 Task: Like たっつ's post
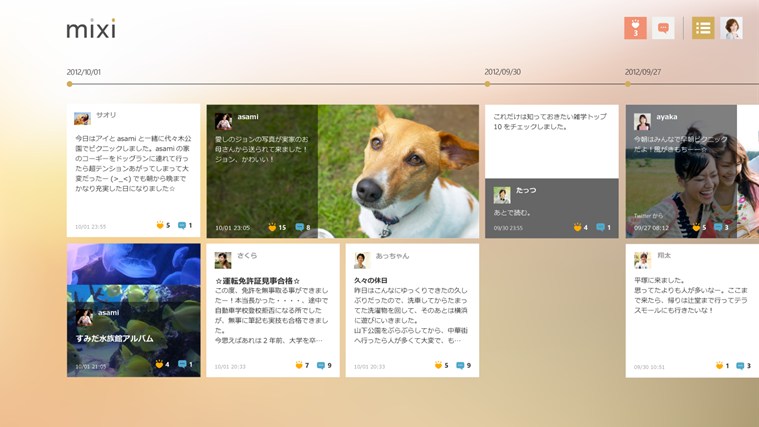tap(577, 227)
